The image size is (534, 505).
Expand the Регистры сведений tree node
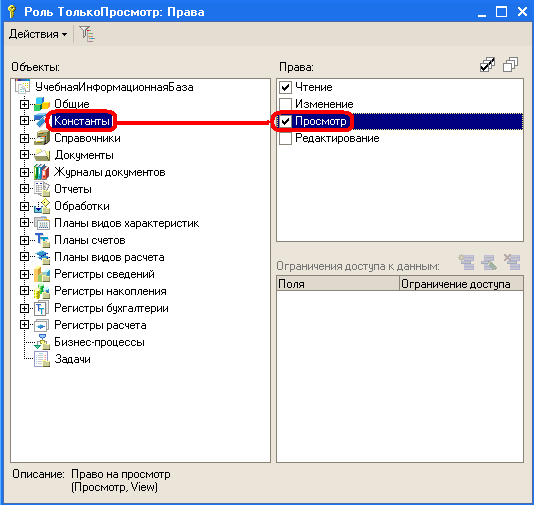click(x=24, y=274)
